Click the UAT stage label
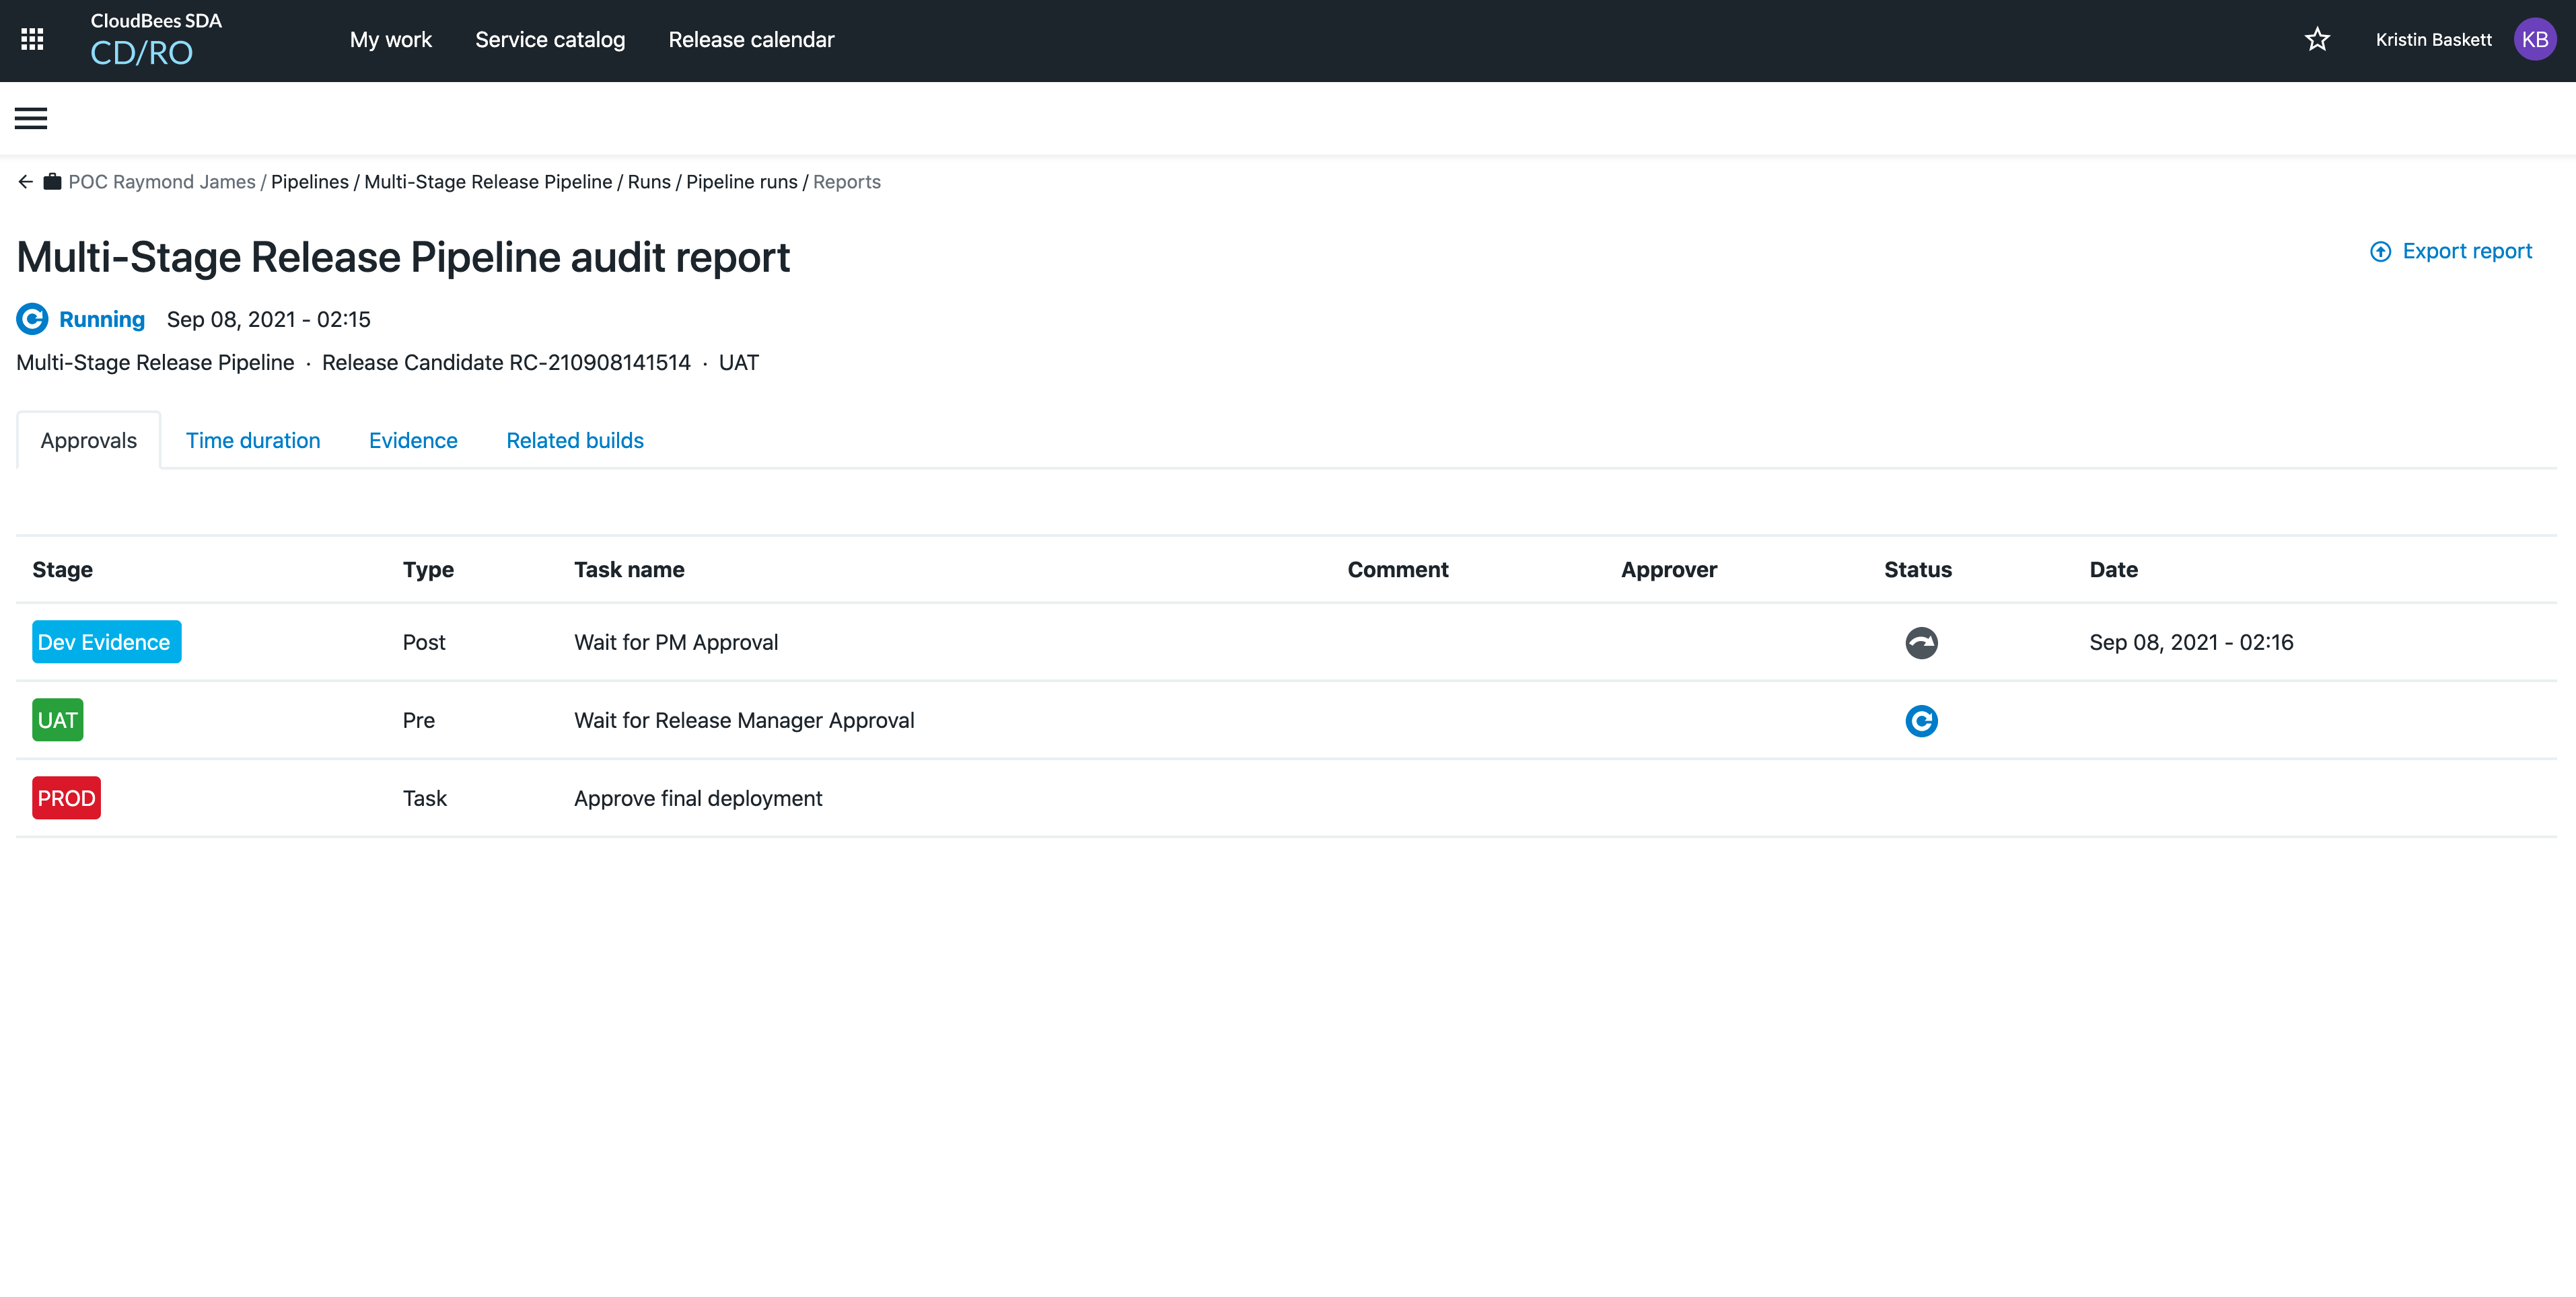Screen dimensions: 2576x1297 tap(58, 720)
